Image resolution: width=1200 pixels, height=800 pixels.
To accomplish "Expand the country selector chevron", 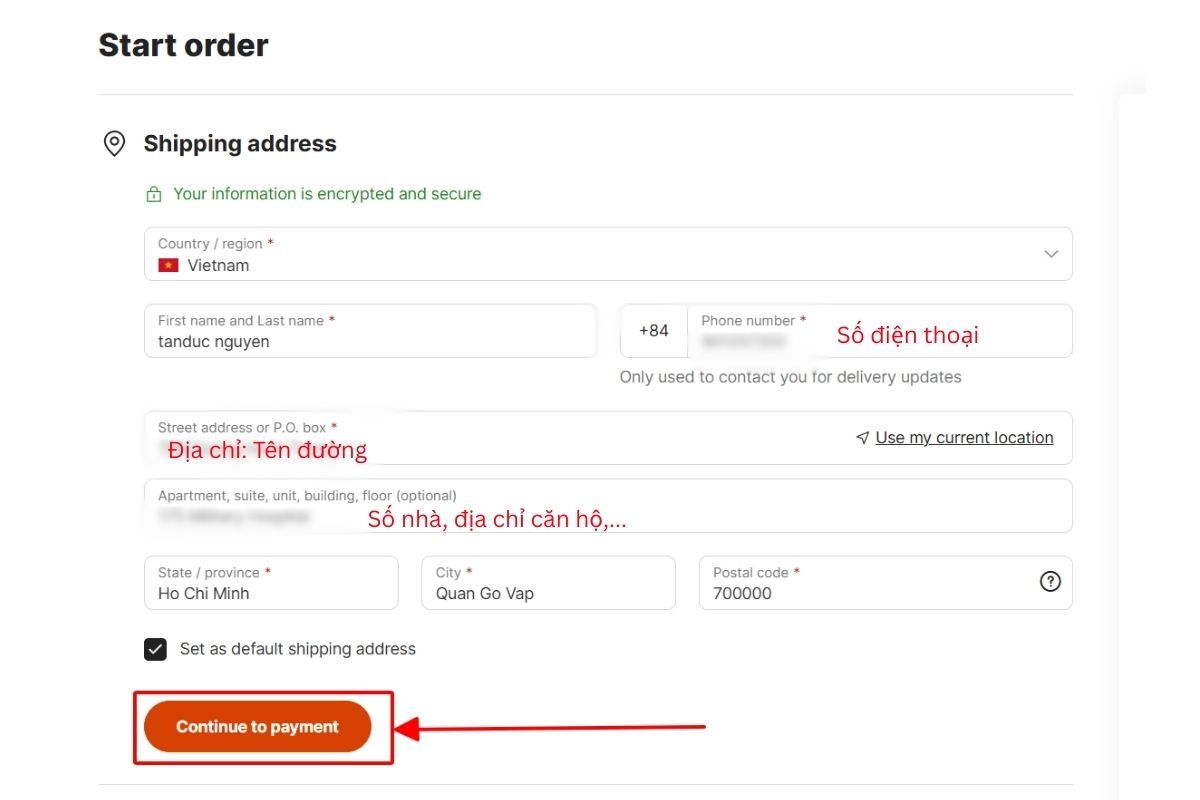I will pos(1051,254).
